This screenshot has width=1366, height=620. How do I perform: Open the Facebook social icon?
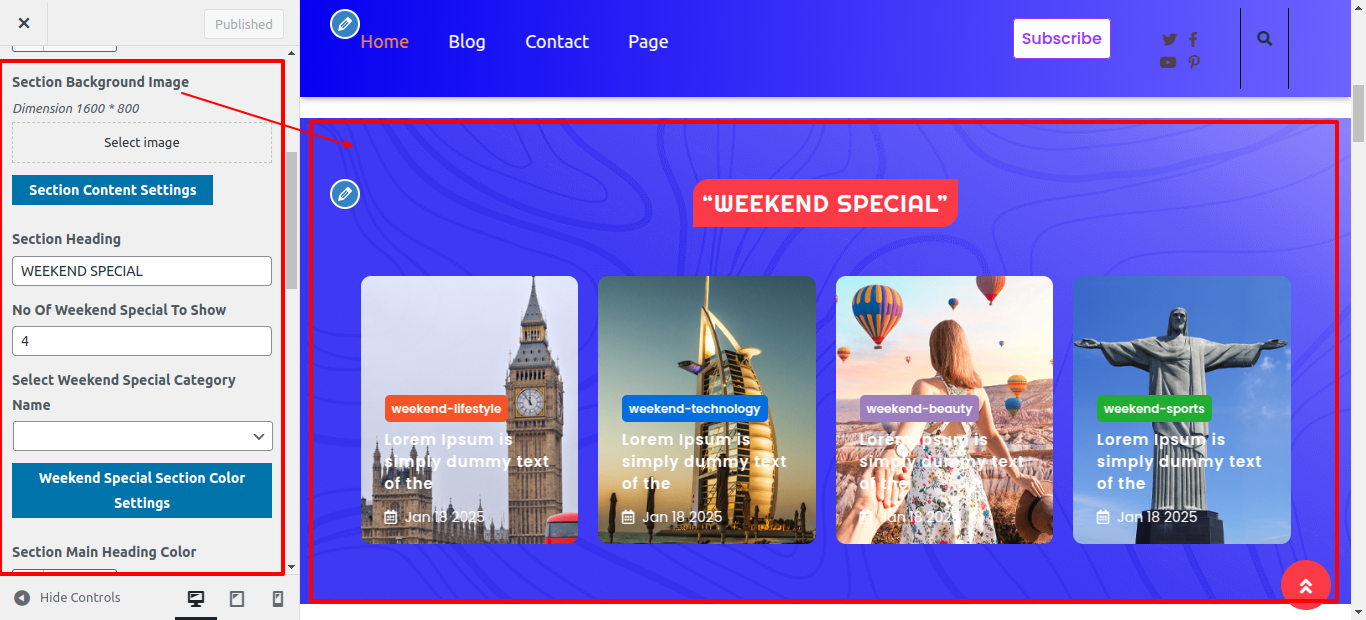tap(1193, 40)
